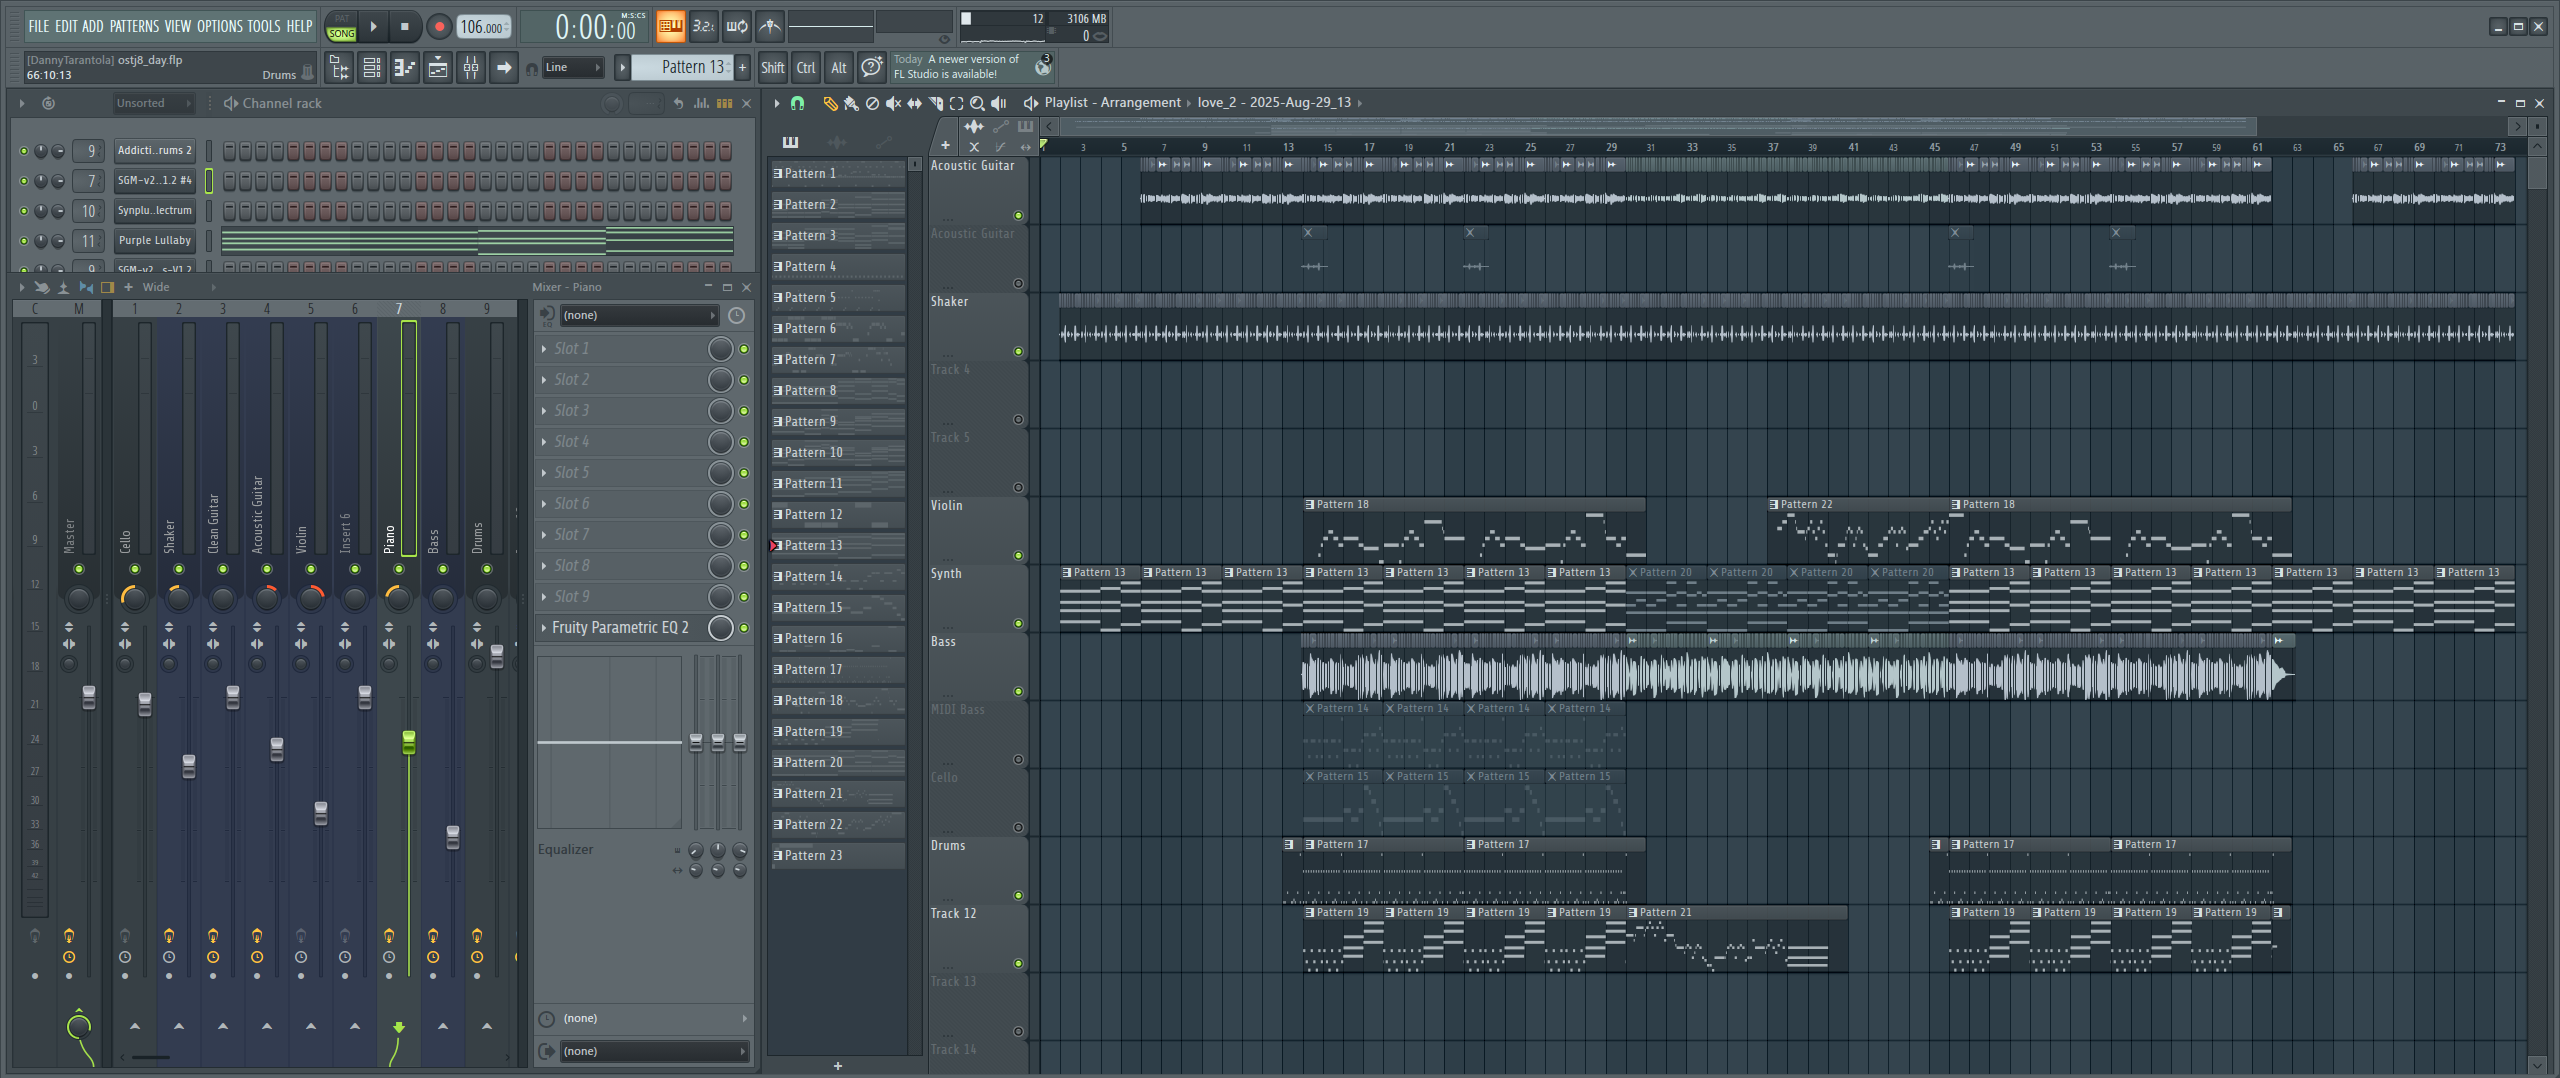Expand the Slot 1 effect menu arrow
The height and width of the screenshot is (1078, 2560).
[543, 349]
